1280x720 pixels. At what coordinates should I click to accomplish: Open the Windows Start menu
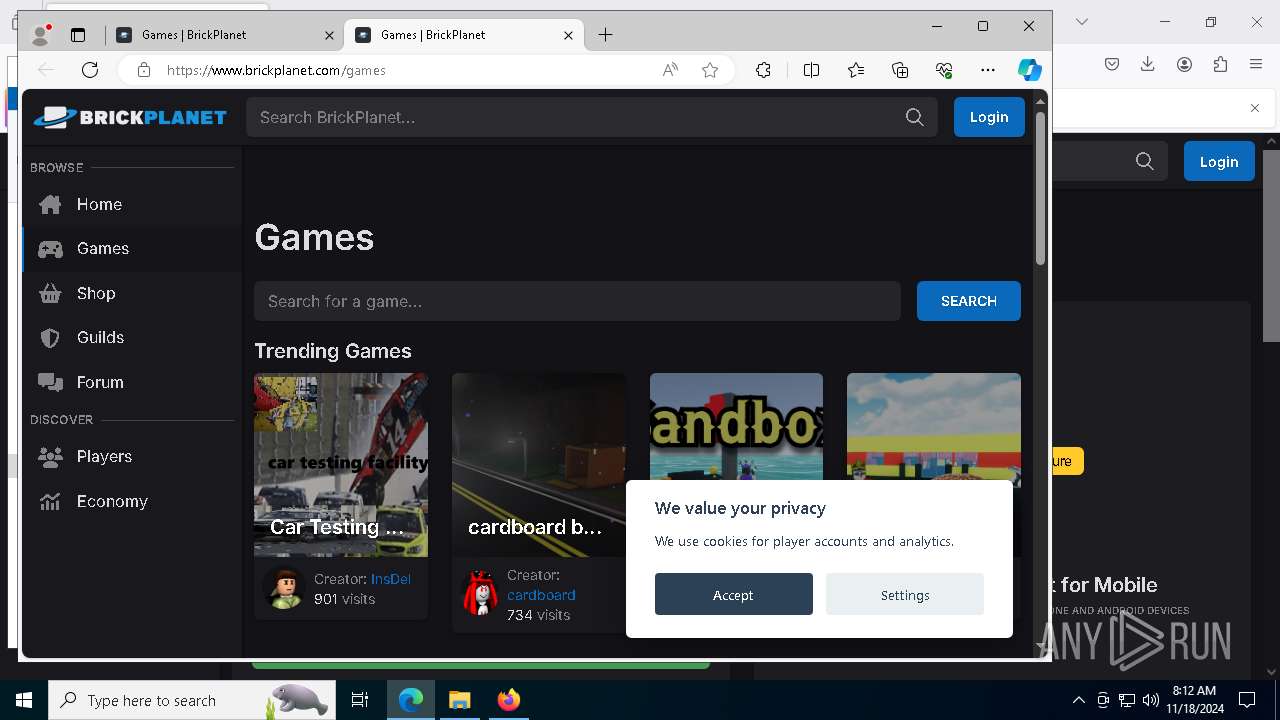point(24,700)
